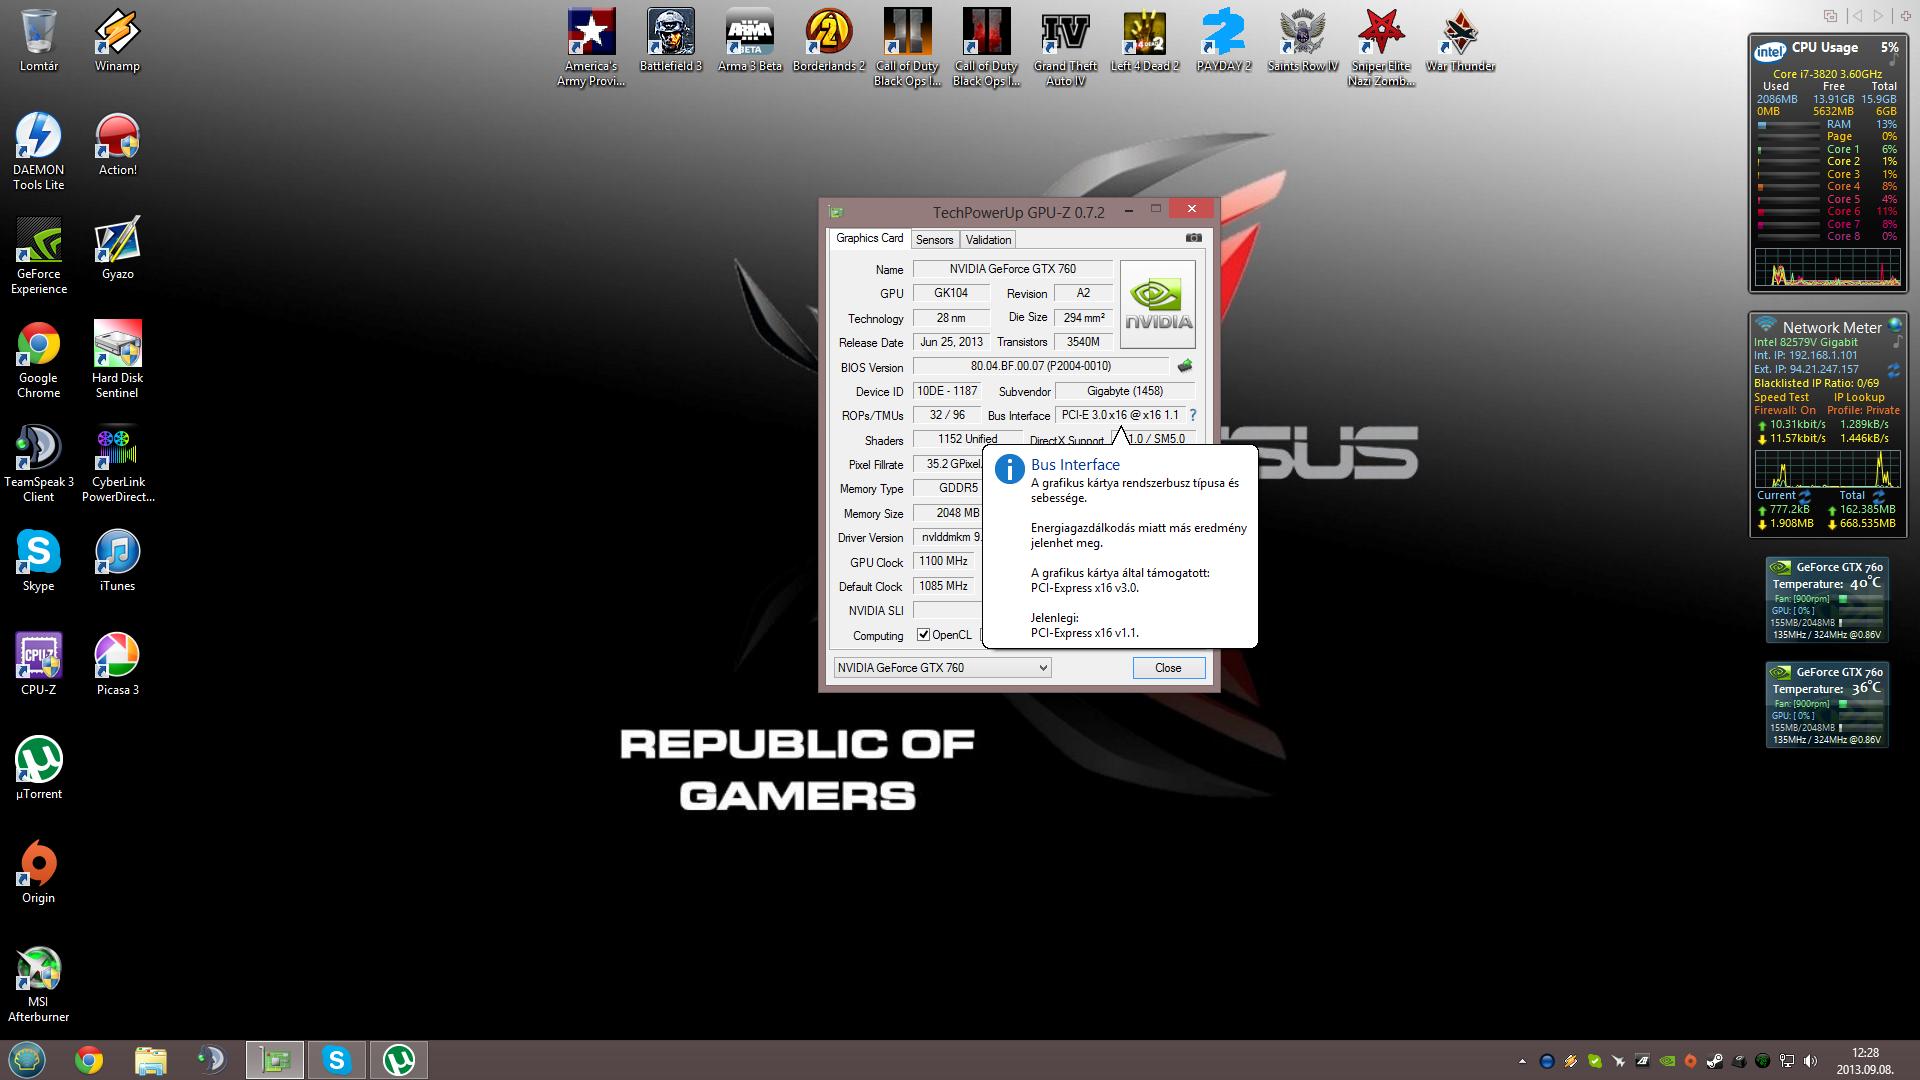Click the 36°C GeForce GTX 760 gadget
Image resolution: width=1920 pixels, height=1080 pixels.
pyautogui.click(x=1827, y=705)
